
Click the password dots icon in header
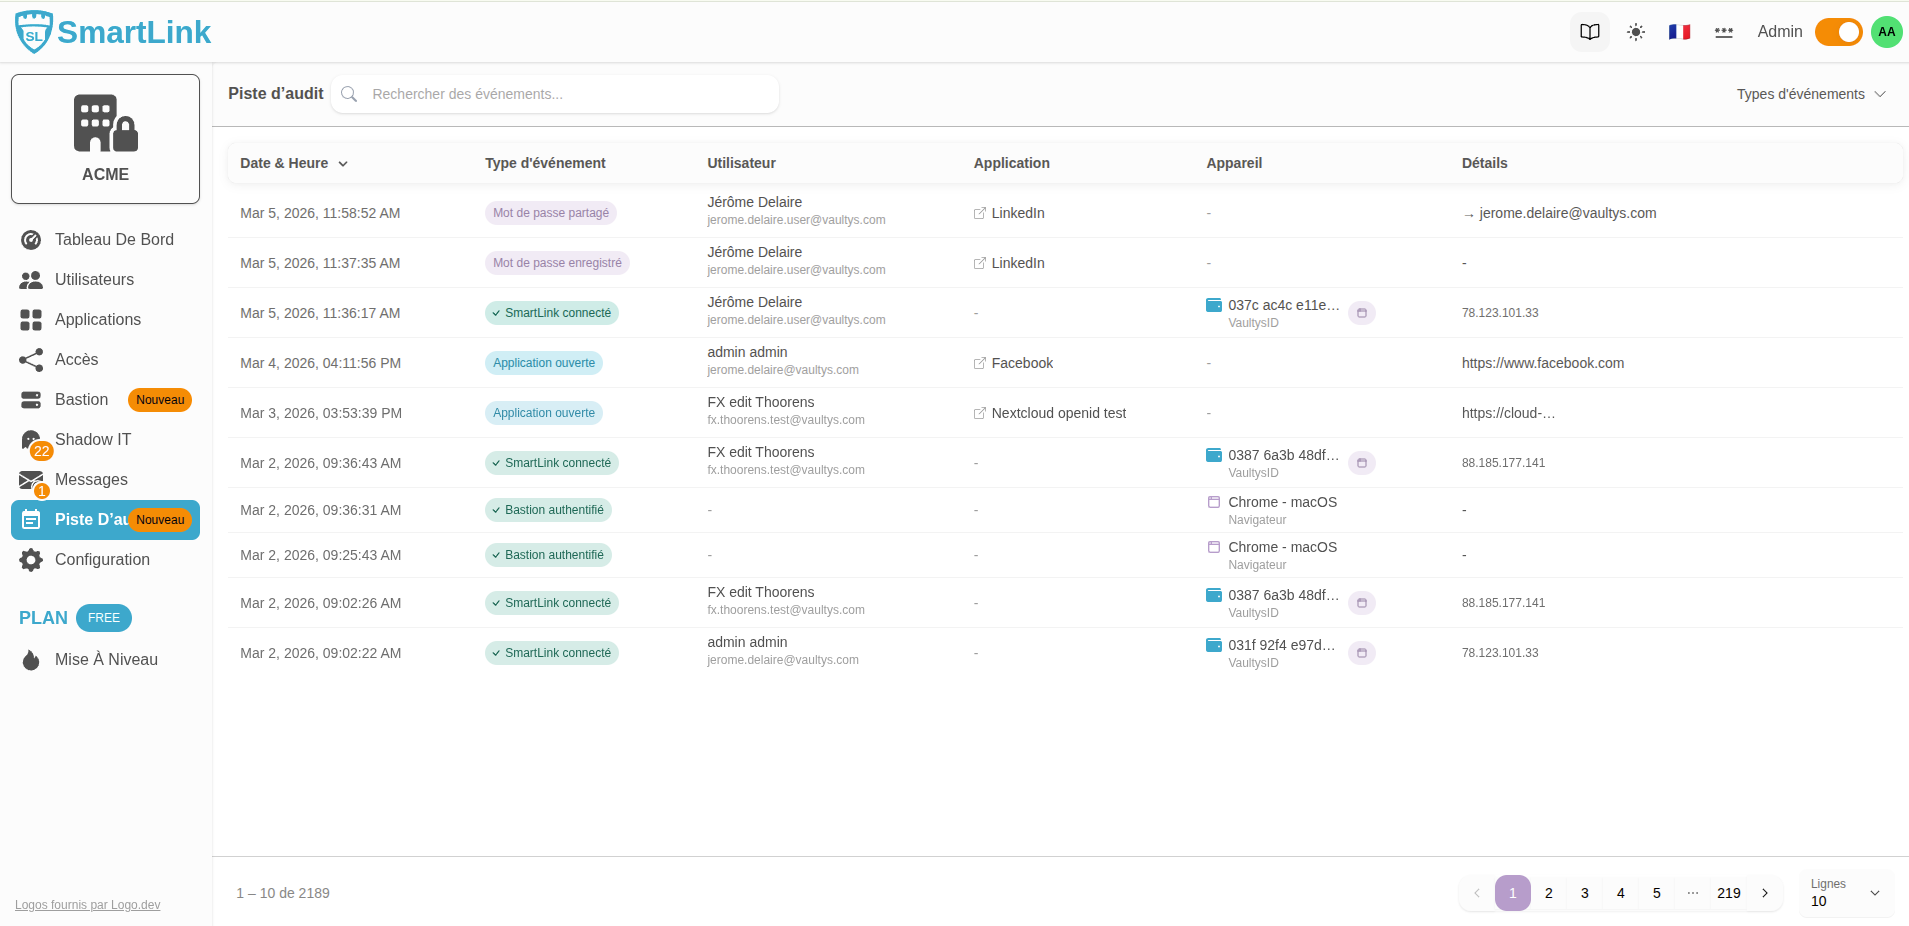click(1723, 32)
